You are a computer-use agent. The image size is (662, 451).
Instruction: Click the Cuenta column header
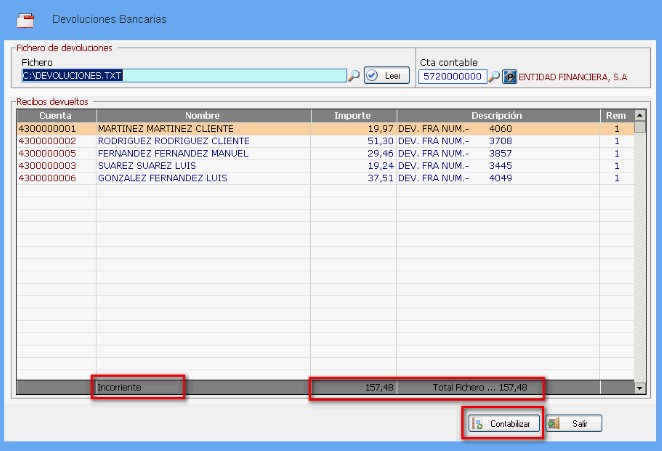coord(56,116)
